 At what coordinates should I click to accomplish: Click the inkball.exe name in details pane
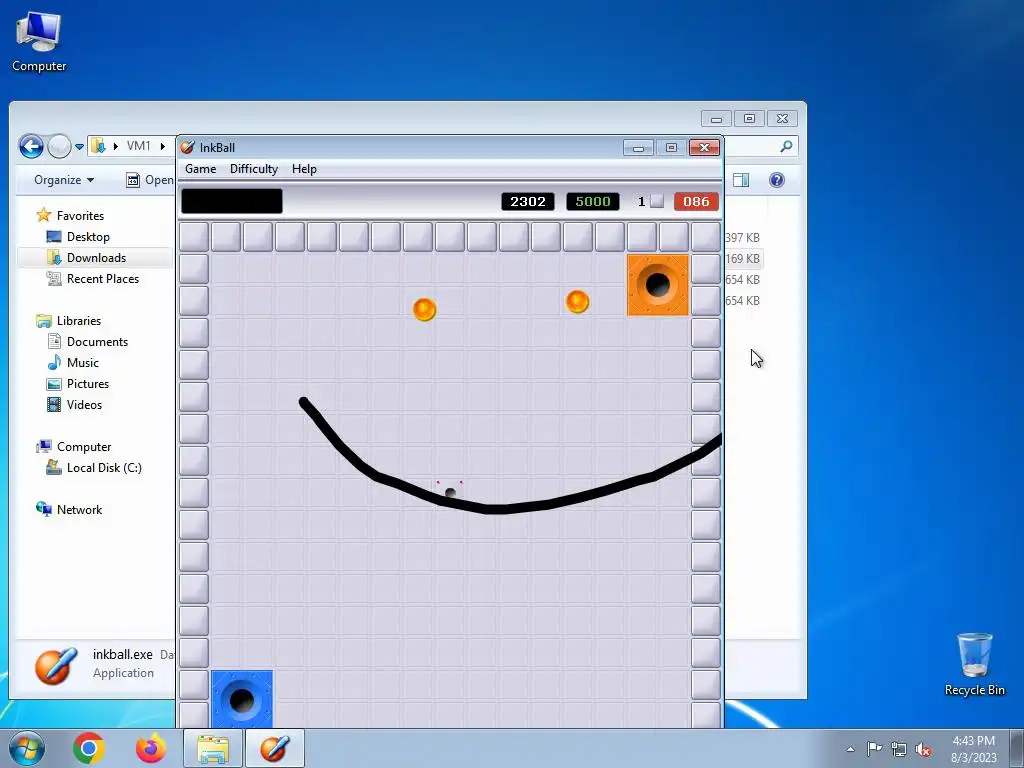pos(123,654)
